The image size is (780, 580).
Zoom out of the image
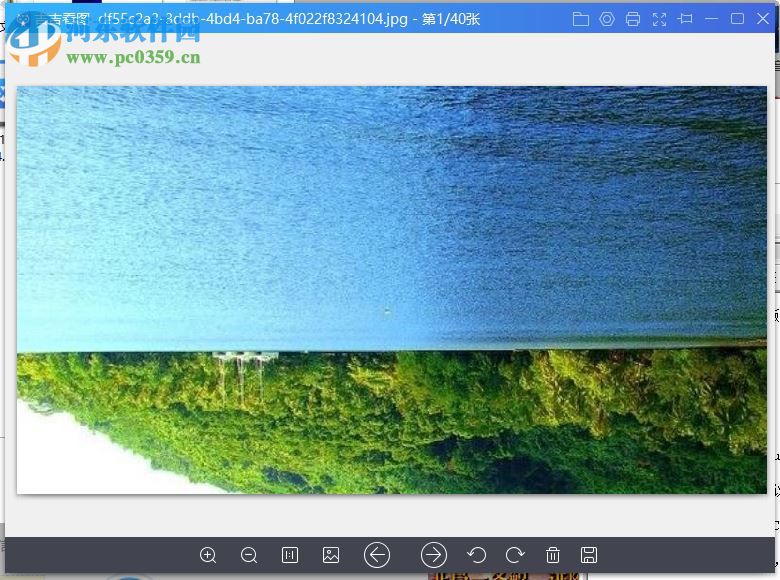coord(249,555)
